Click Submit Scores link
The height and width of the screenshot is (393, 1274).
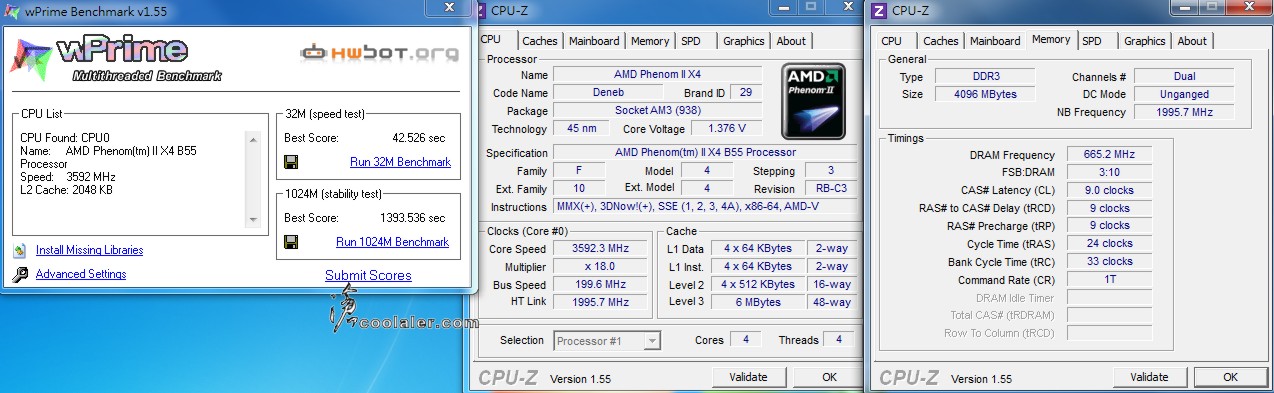368,275
